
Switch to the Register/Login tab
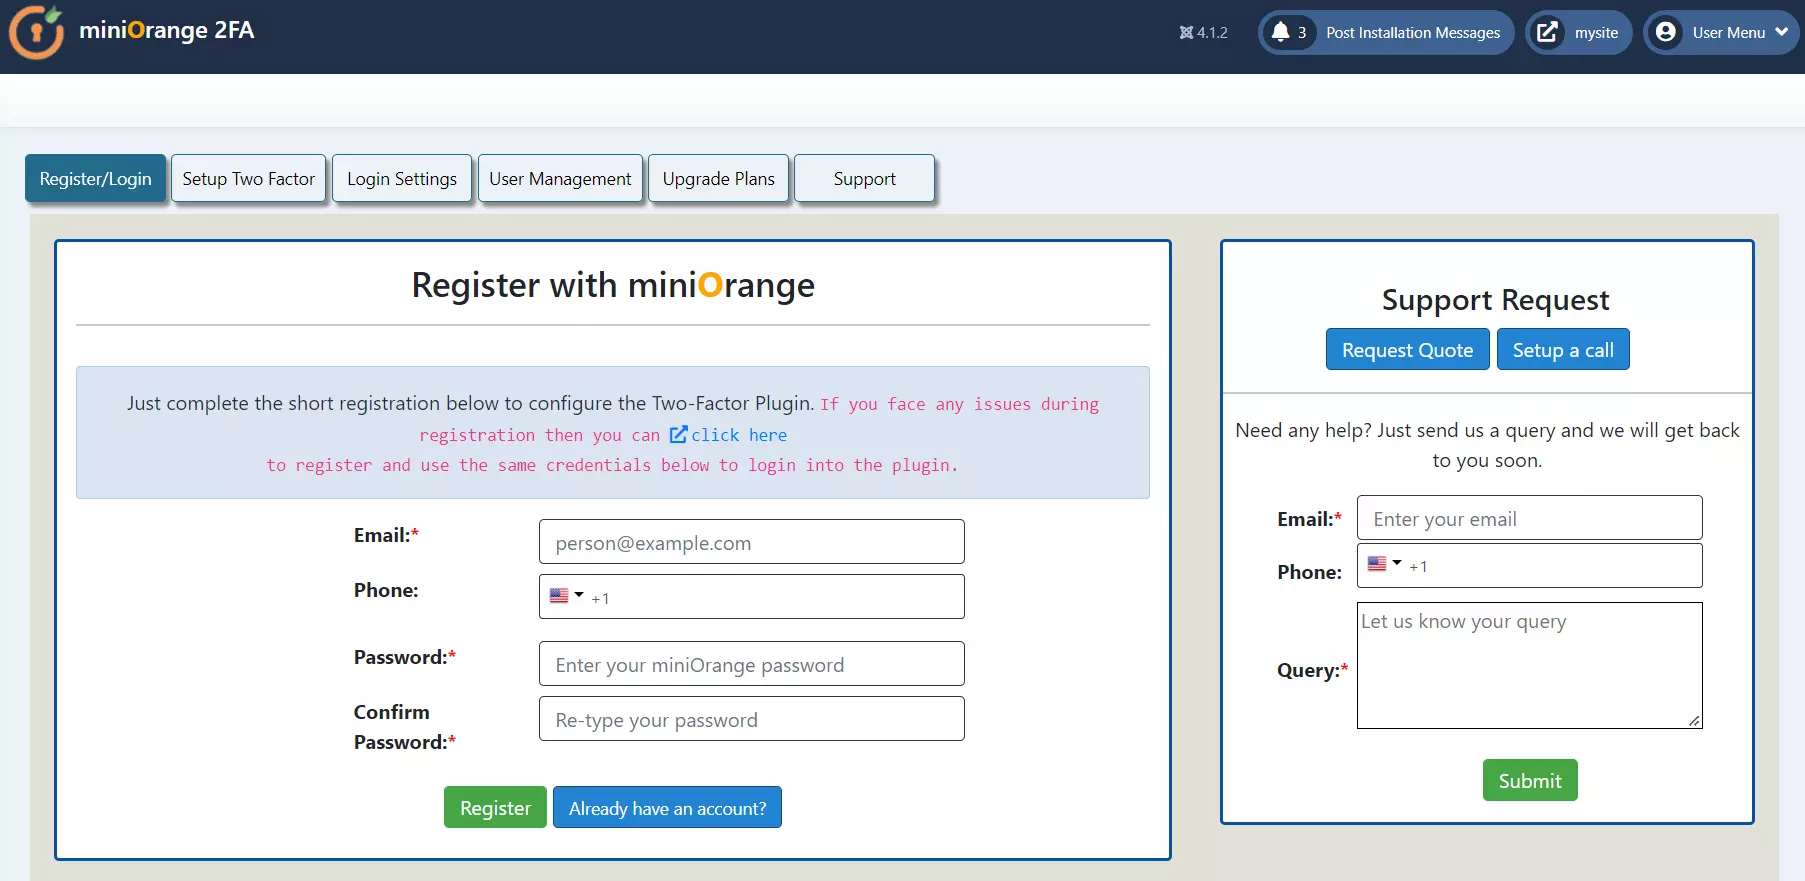(x=96, y=178)
